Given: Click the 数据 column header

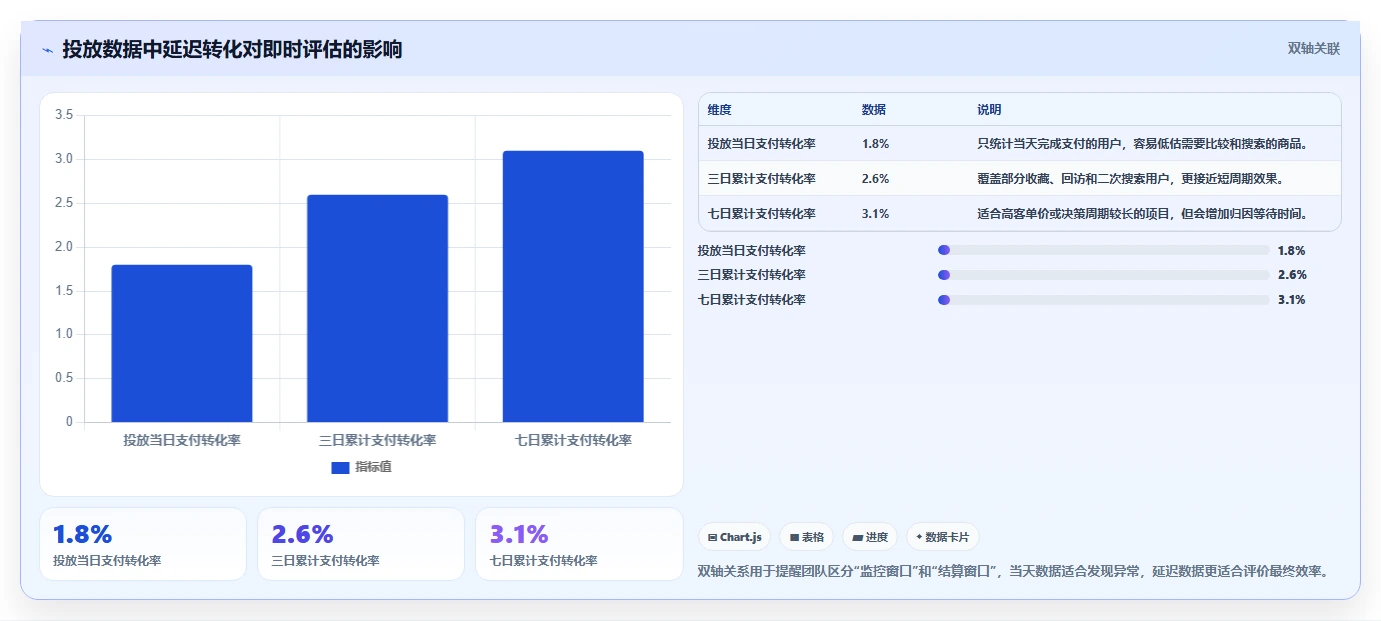Looking at the screenshot, I should tap(873, 110).
